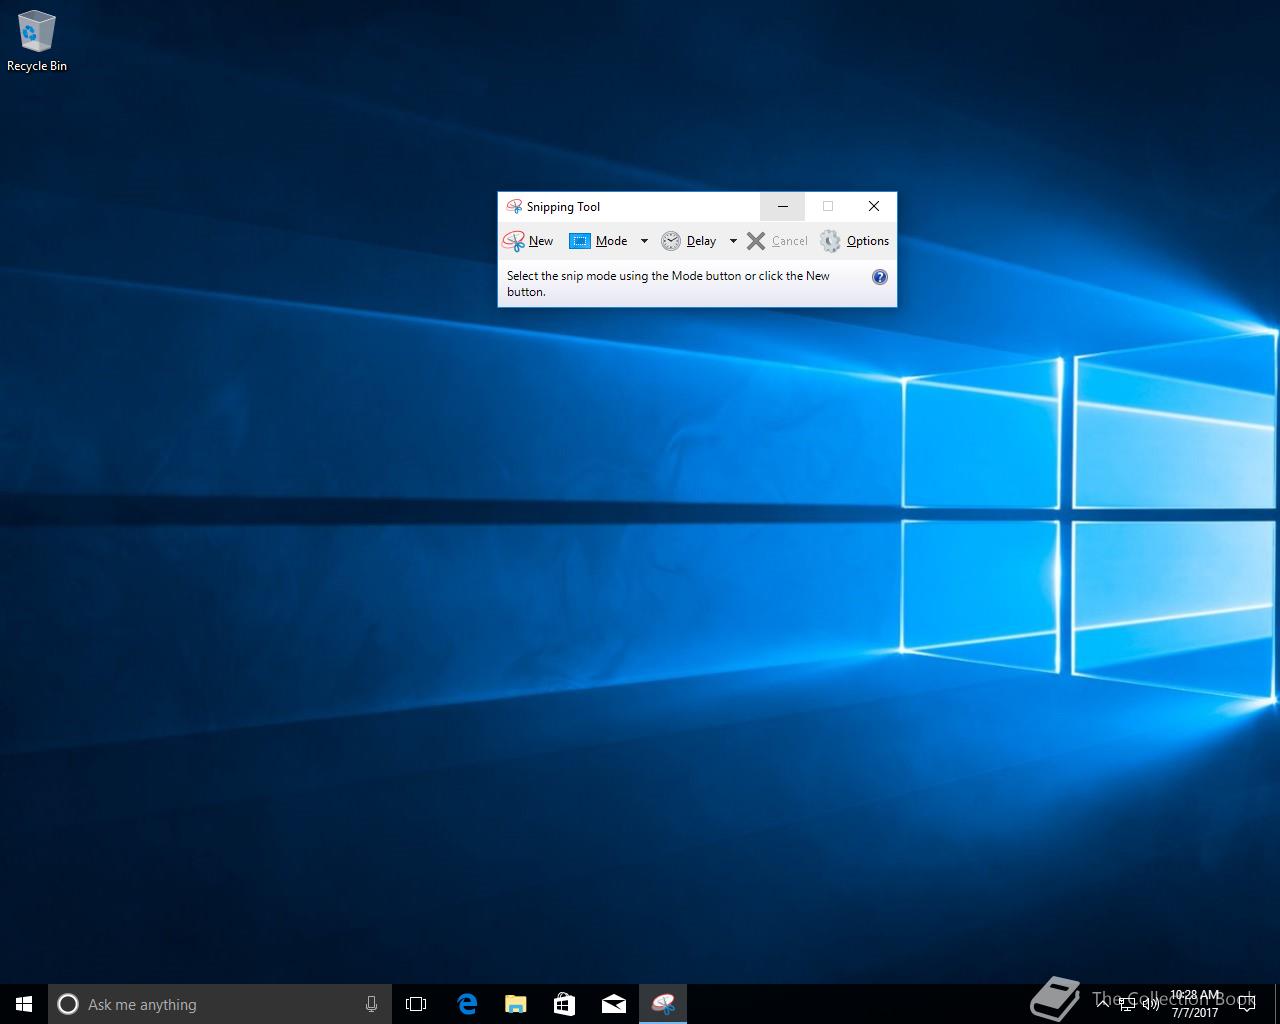Click the Snipping Tool taskbar icon
This screenshot has height=1024, width=1280.
pos(663,1004)
